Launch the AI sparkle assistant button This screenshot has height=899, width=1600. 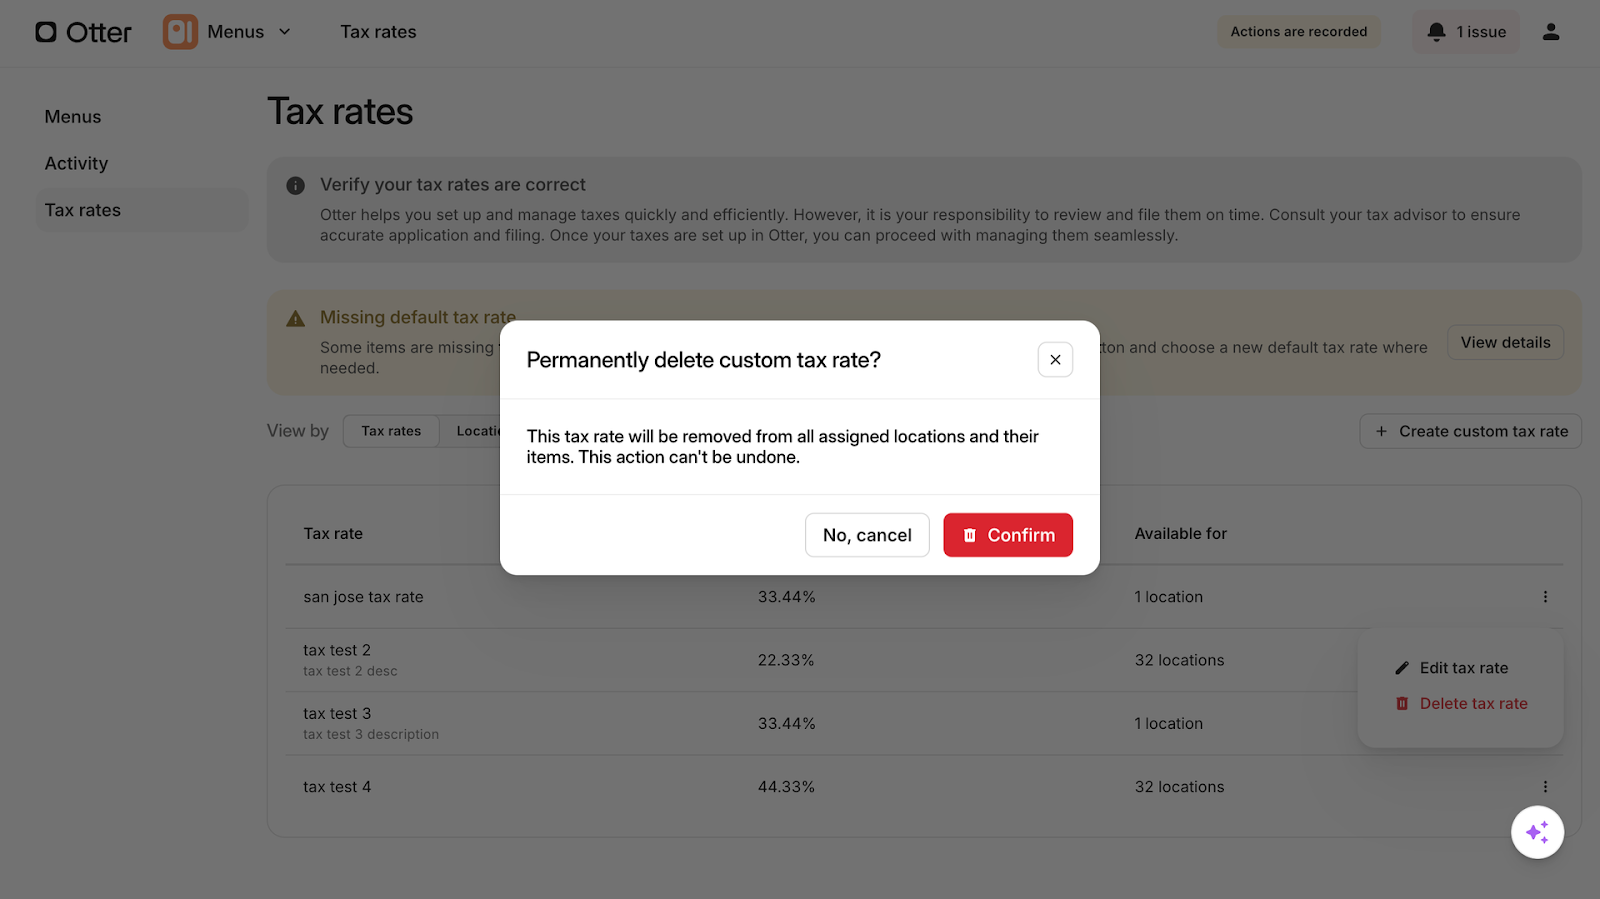click(x=1537, y=832)
